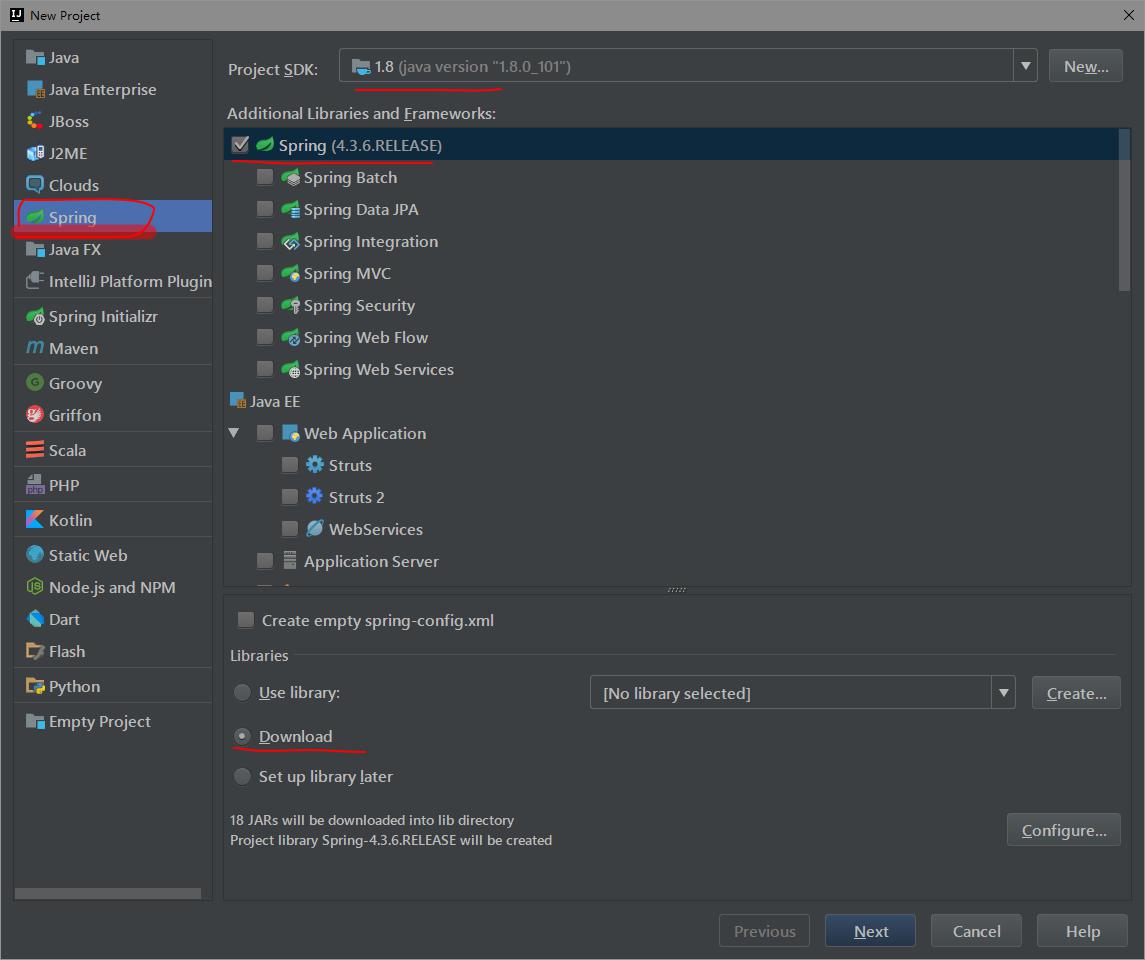Click the Node.js and NPM icon

tap(35, 587)
